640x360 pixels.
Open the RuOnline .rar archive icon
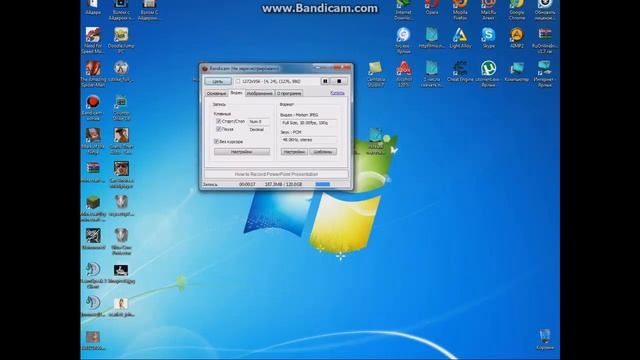545,40
